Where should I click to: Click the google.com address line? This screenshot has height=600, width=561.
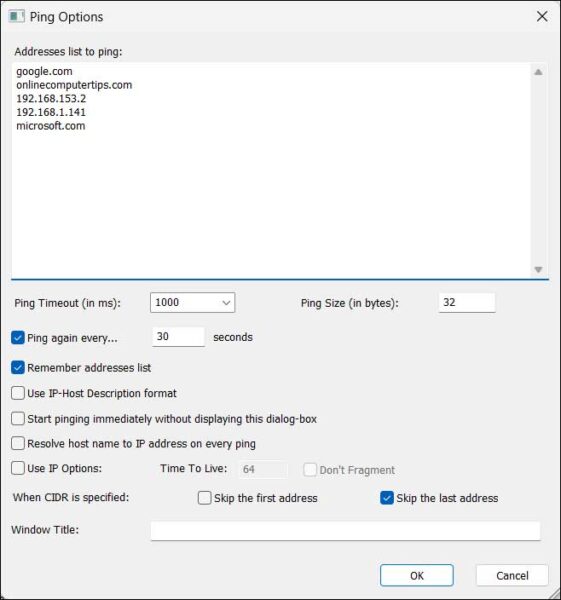pyautogui.click(x=44, y=72)
